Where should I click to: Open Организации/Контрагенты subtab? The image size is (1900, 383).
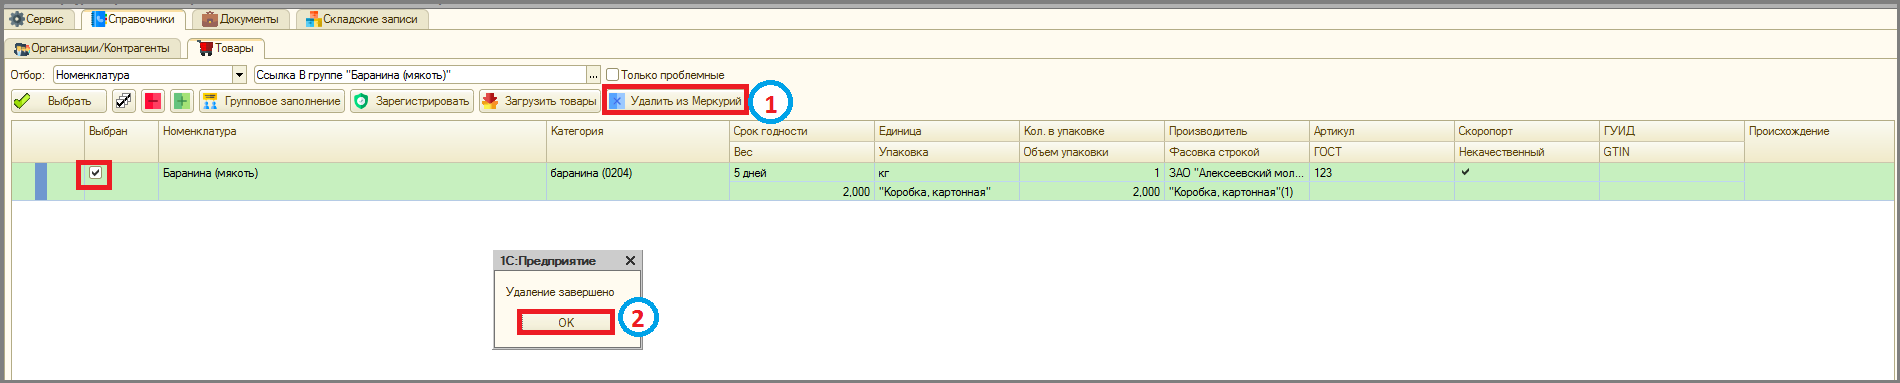(93, 48)
